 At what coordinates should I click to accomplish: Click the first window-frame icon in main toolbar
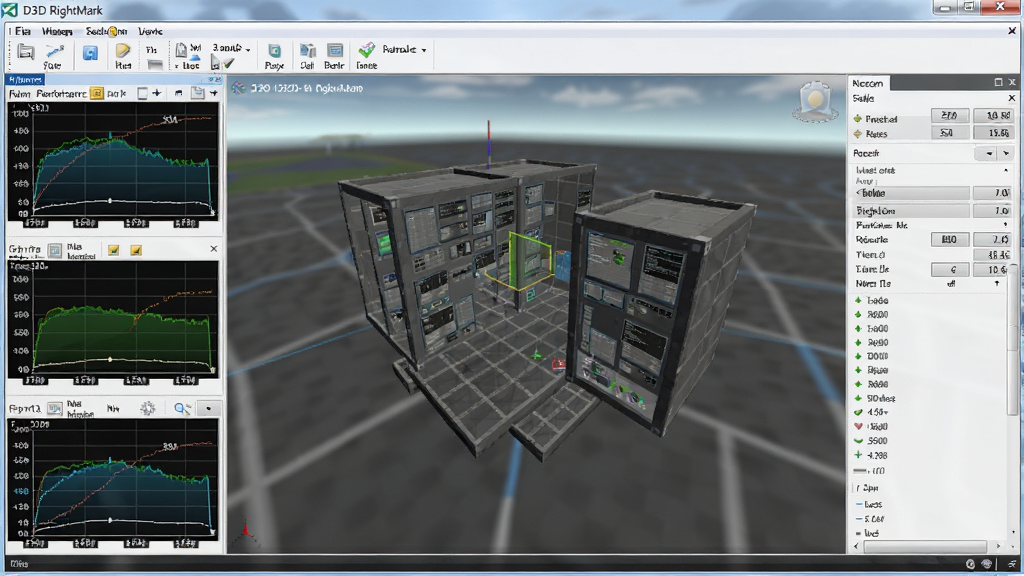pyautogui.click(x=26, y=52)
